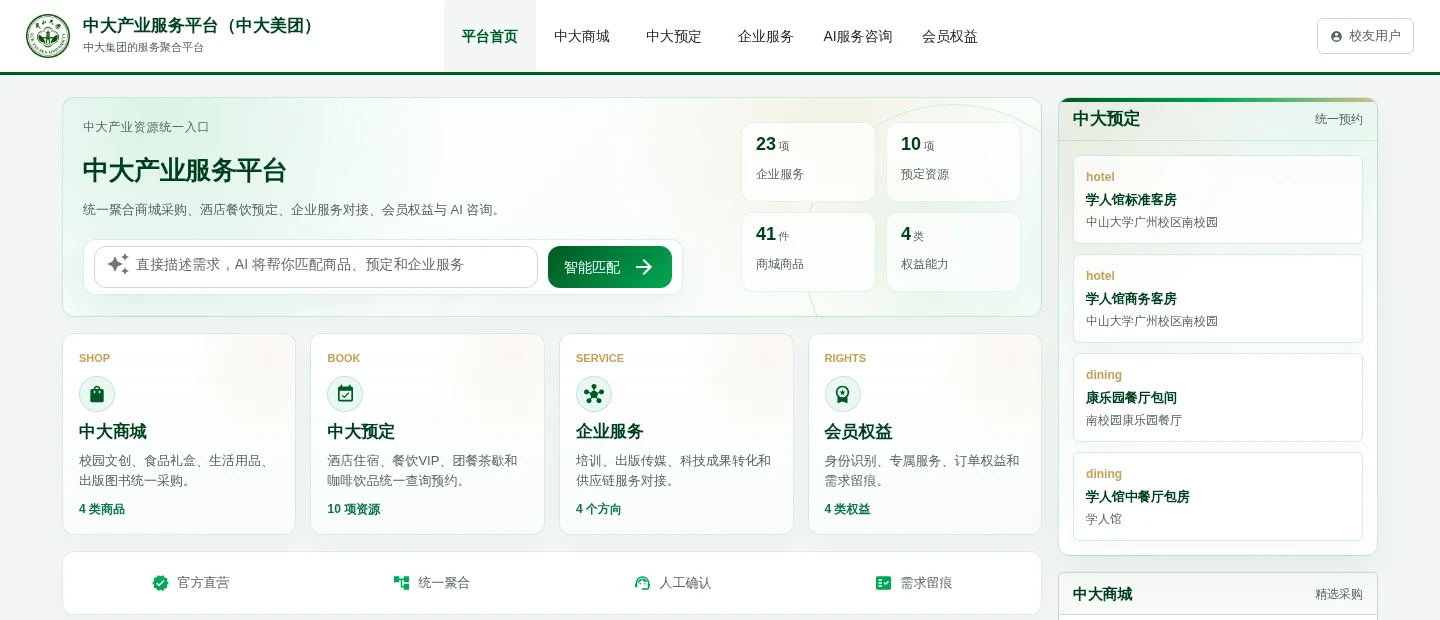
Task: Click the calendar check icon in 中大预定 card
Action: (345, 394)
